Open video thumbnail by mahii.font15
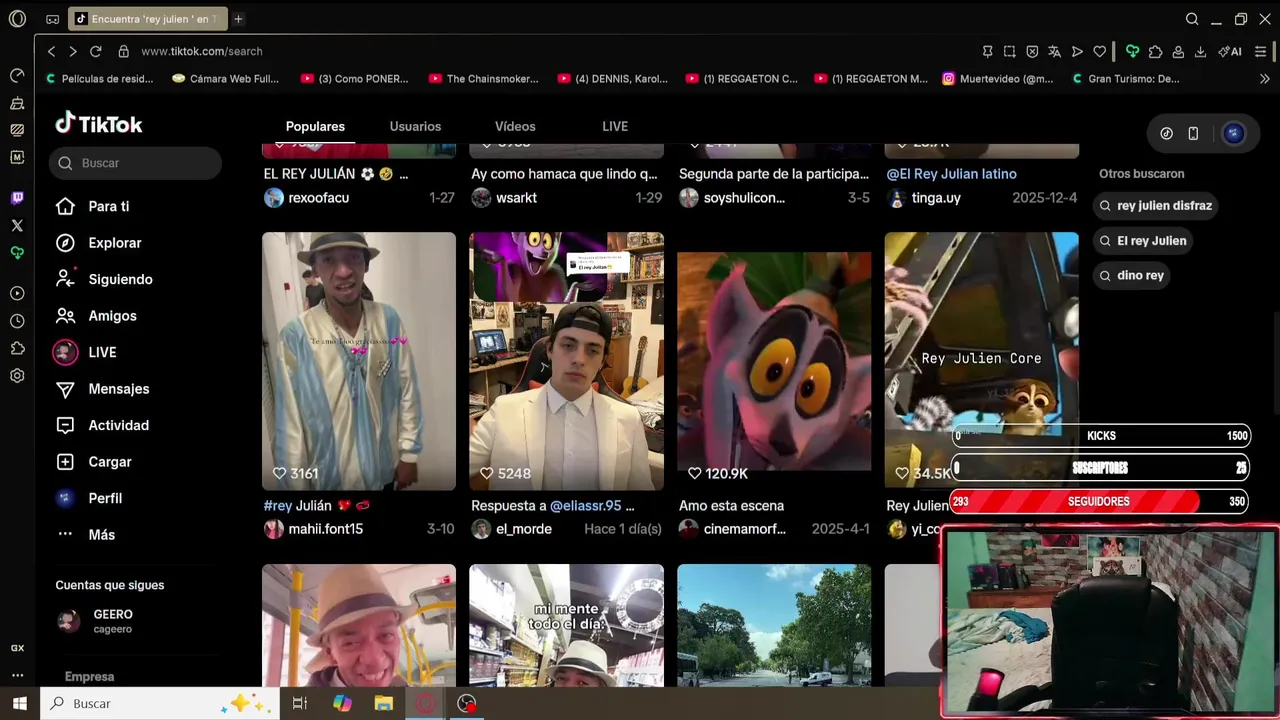 (x=359, y=361)
